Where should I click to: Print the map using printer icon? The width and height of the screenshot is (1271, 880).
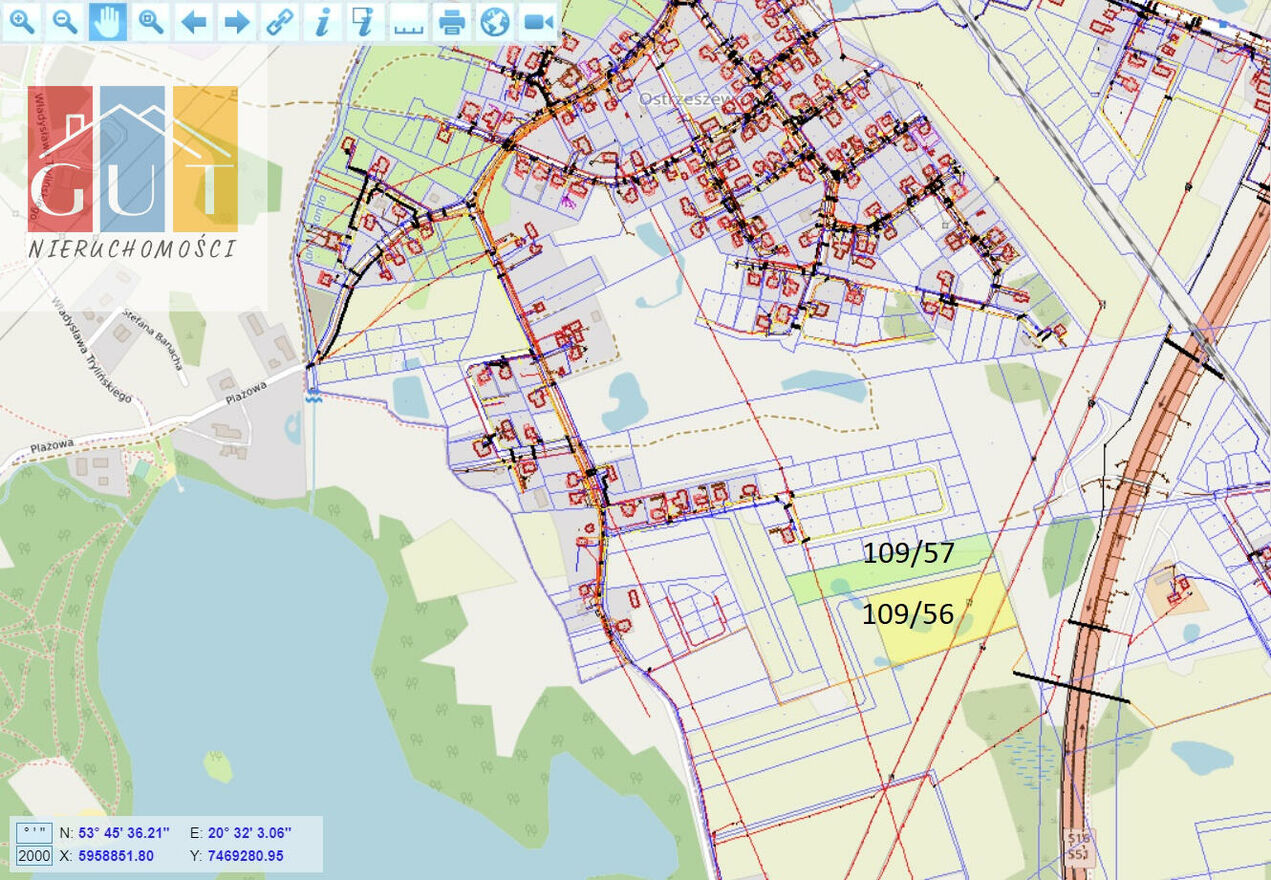452,21
